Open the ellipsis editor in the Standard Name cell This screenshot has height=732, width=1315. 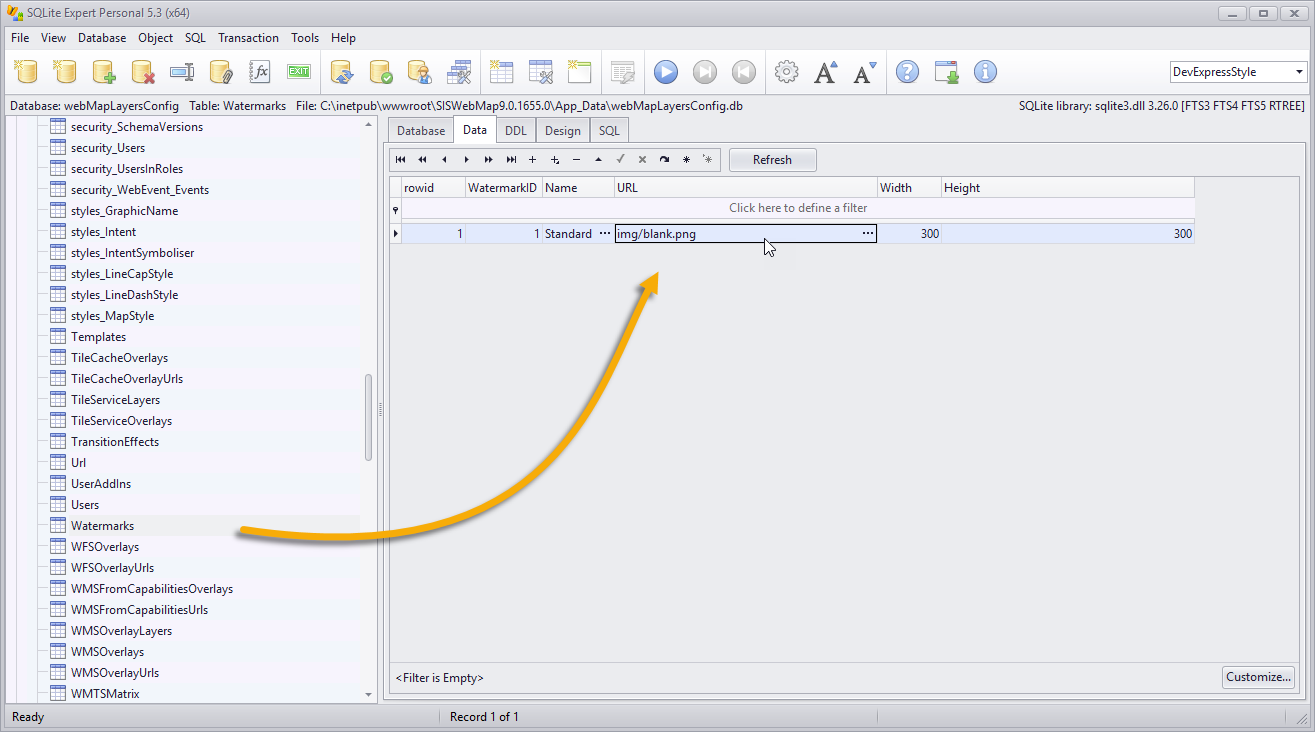tap(604, 233)
